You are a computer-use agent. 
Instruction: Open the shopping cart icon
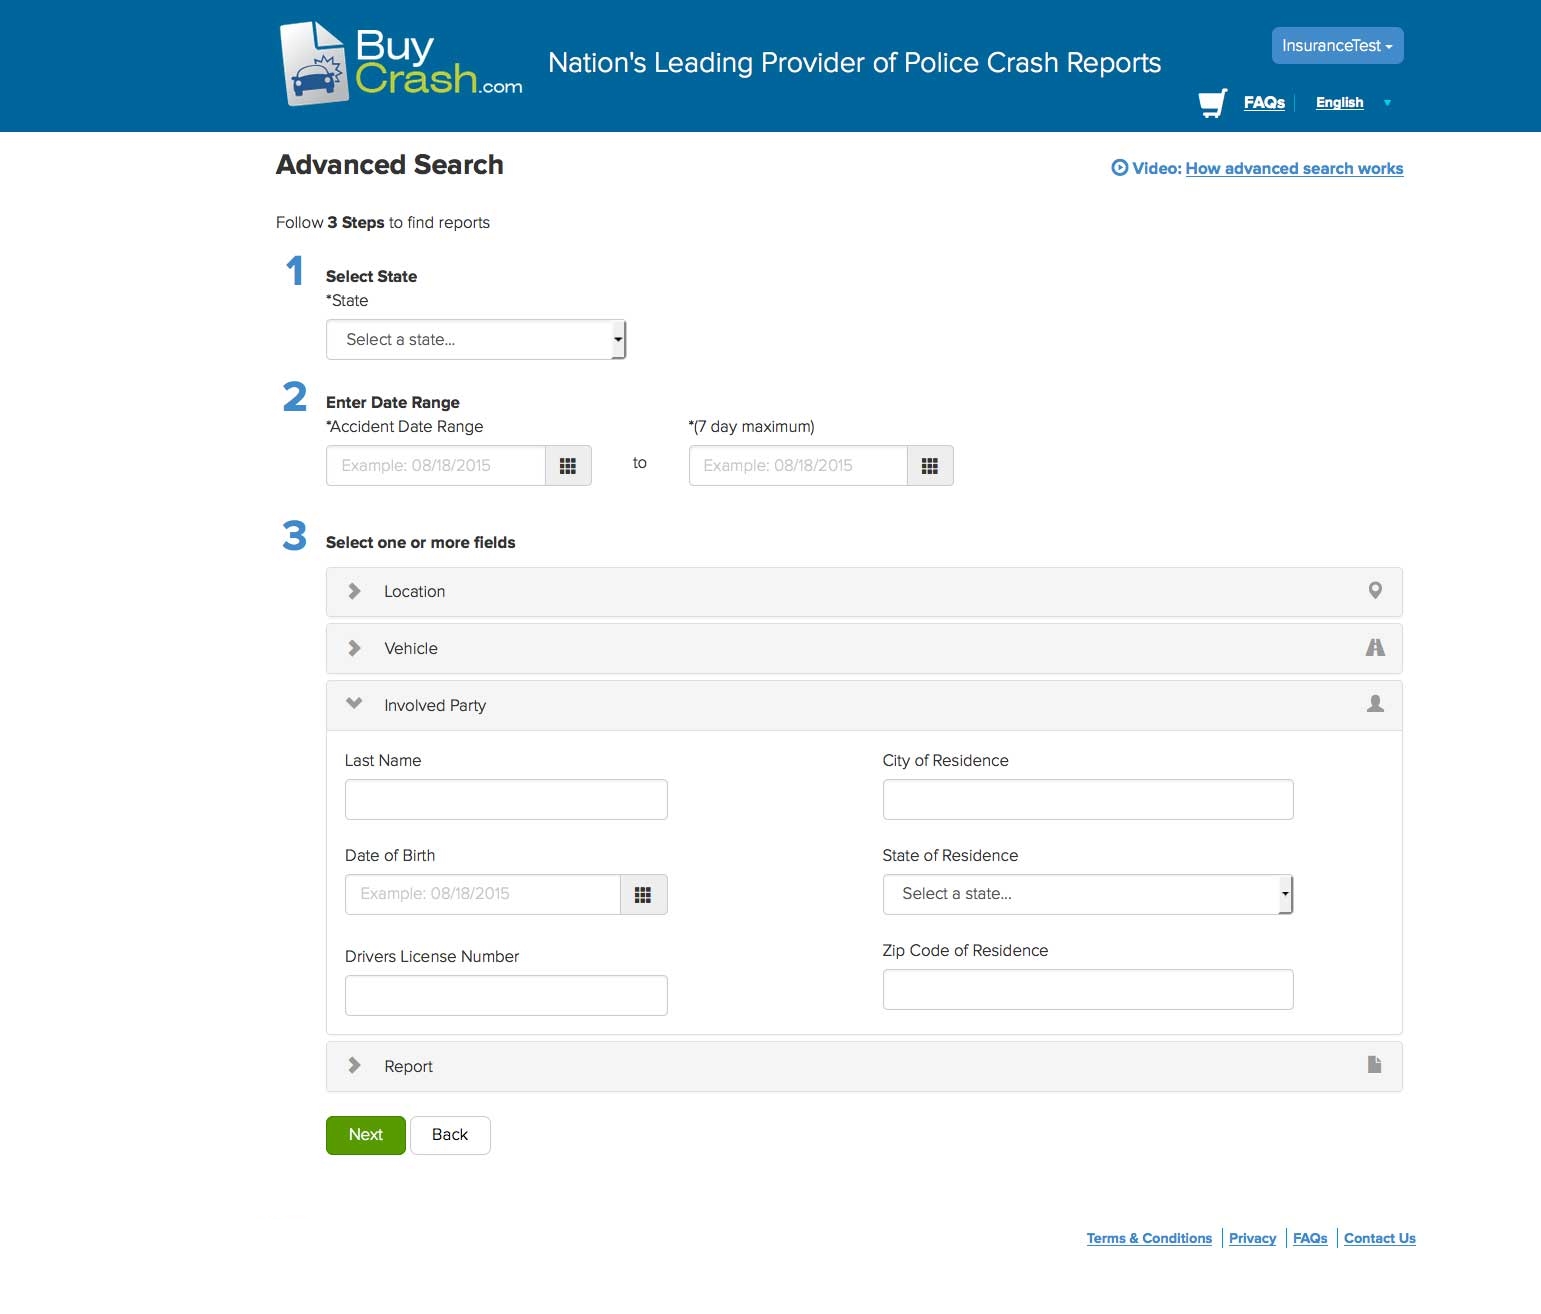point(1212,103)
